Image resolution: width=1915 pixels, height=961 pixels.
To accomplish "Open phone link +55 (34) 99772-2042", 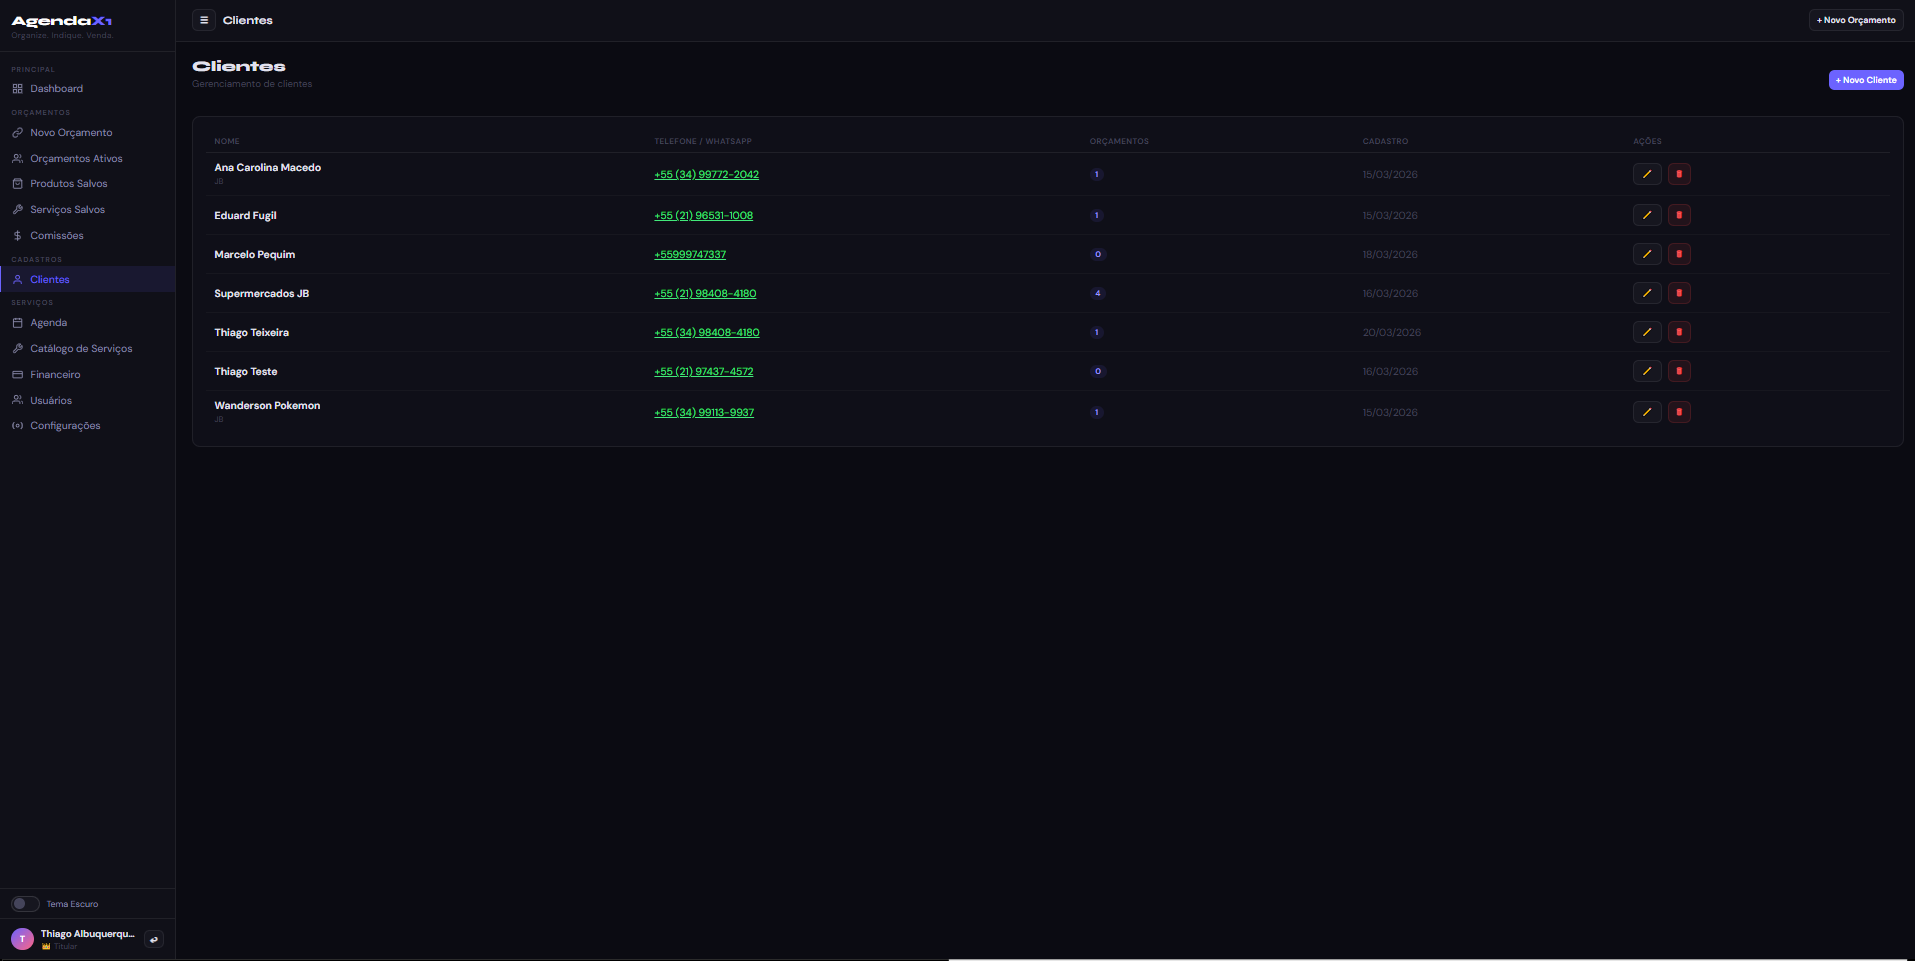I will point(706,175).
